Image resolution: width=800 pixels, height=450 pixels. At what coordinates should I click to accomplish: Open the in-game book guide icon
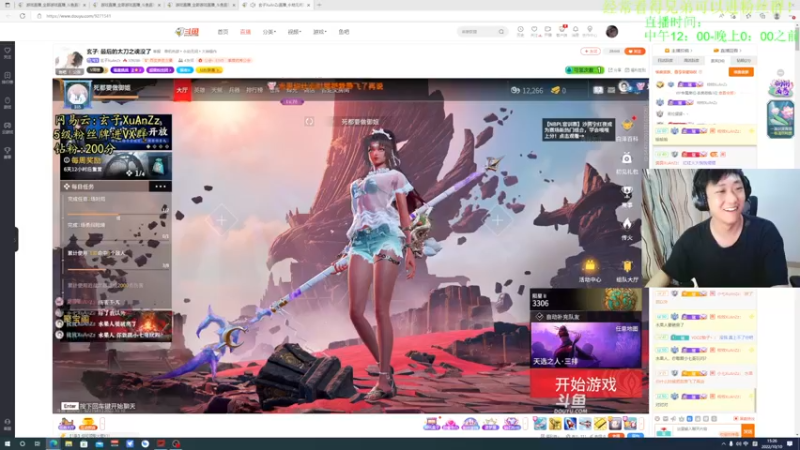[x=597, y=90]
